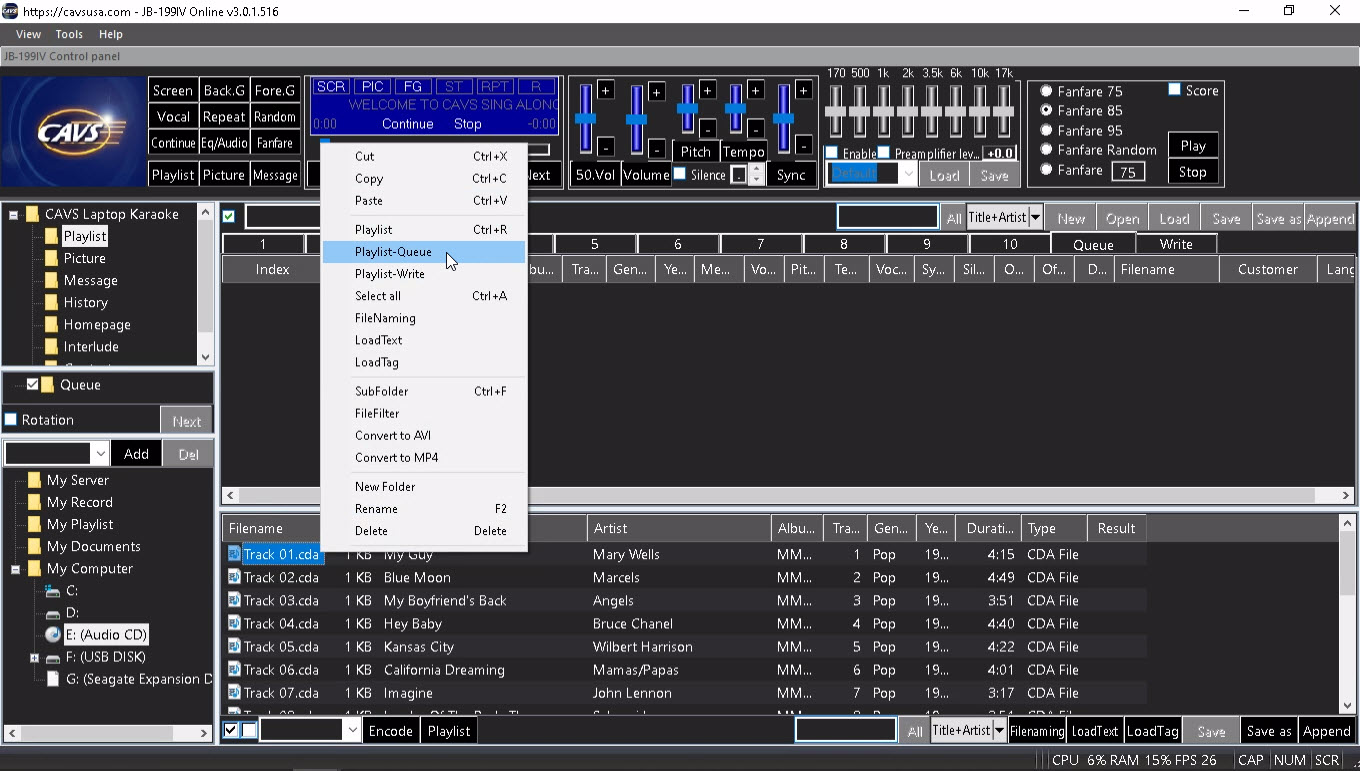1360x771 pixels.
Task: Click the Homepage folder icon
Action: click(x=51, y=324)
